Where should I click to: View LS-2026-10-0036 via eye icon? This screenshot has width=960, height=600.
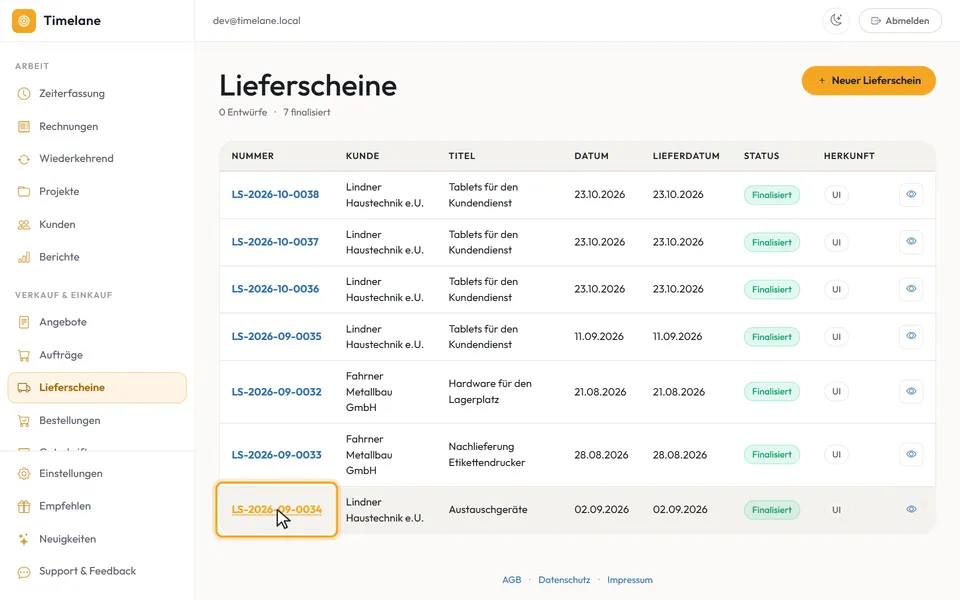pos(911,288)
